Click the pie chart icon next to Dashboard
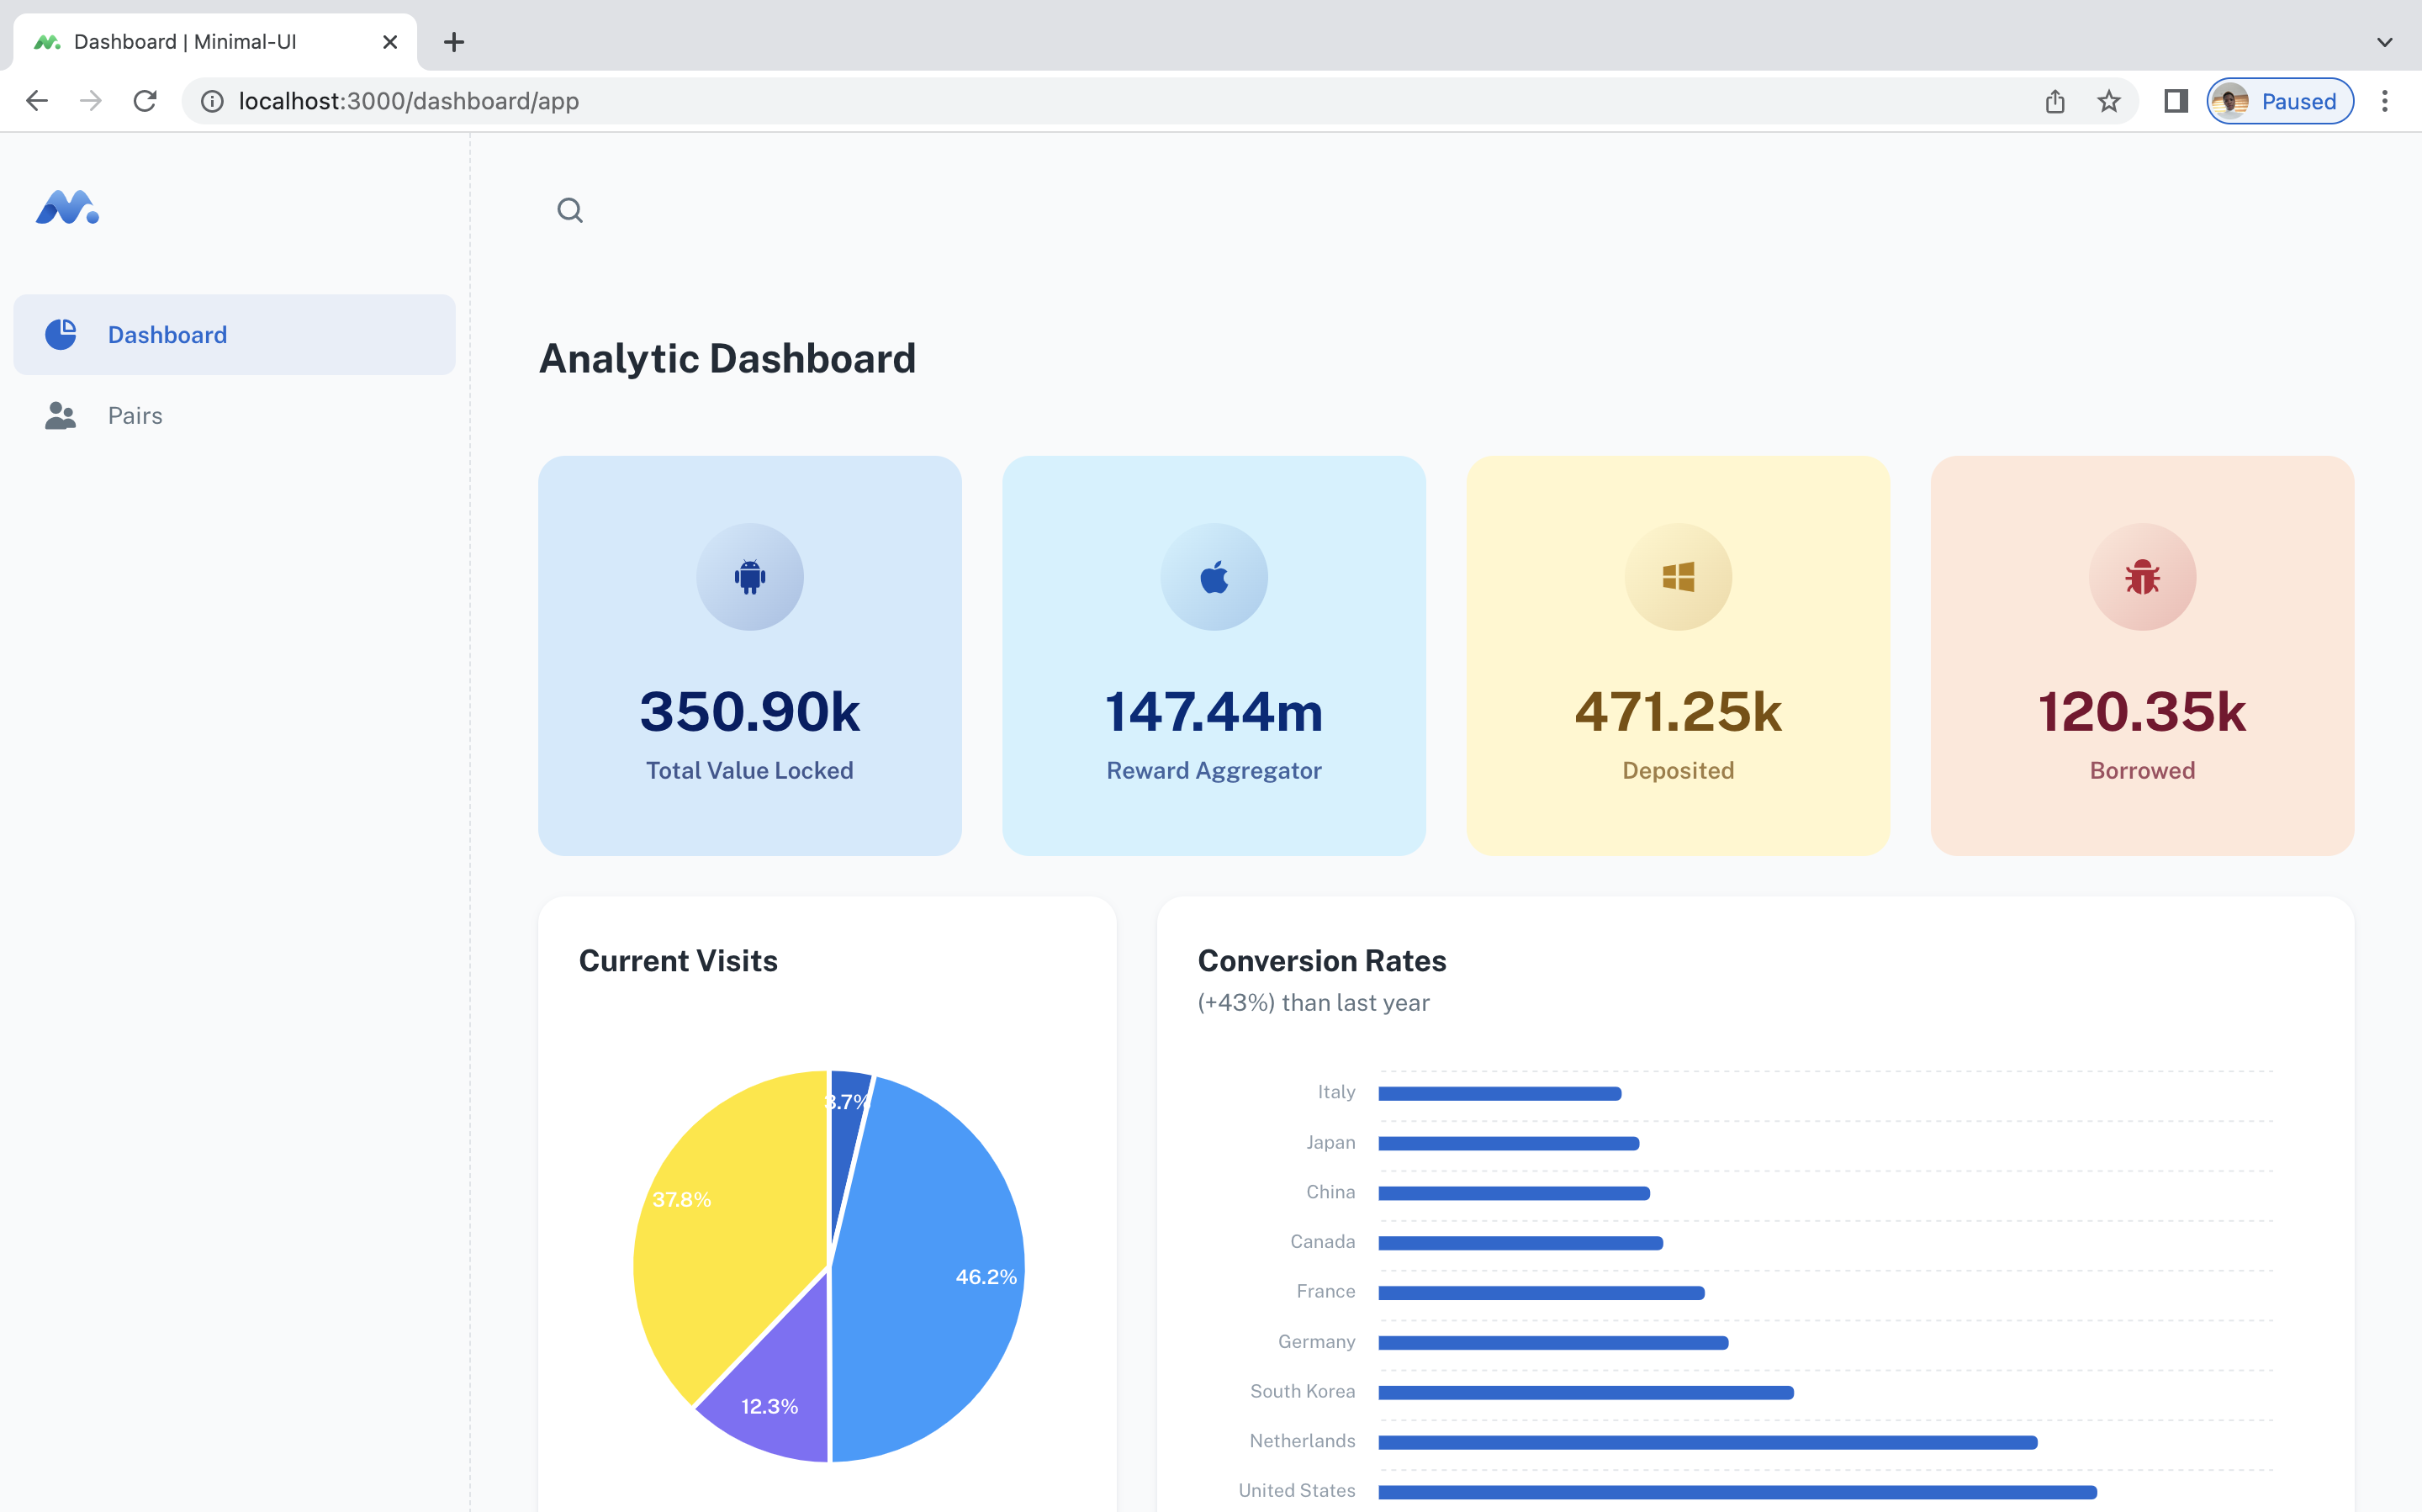 [61, 334]
